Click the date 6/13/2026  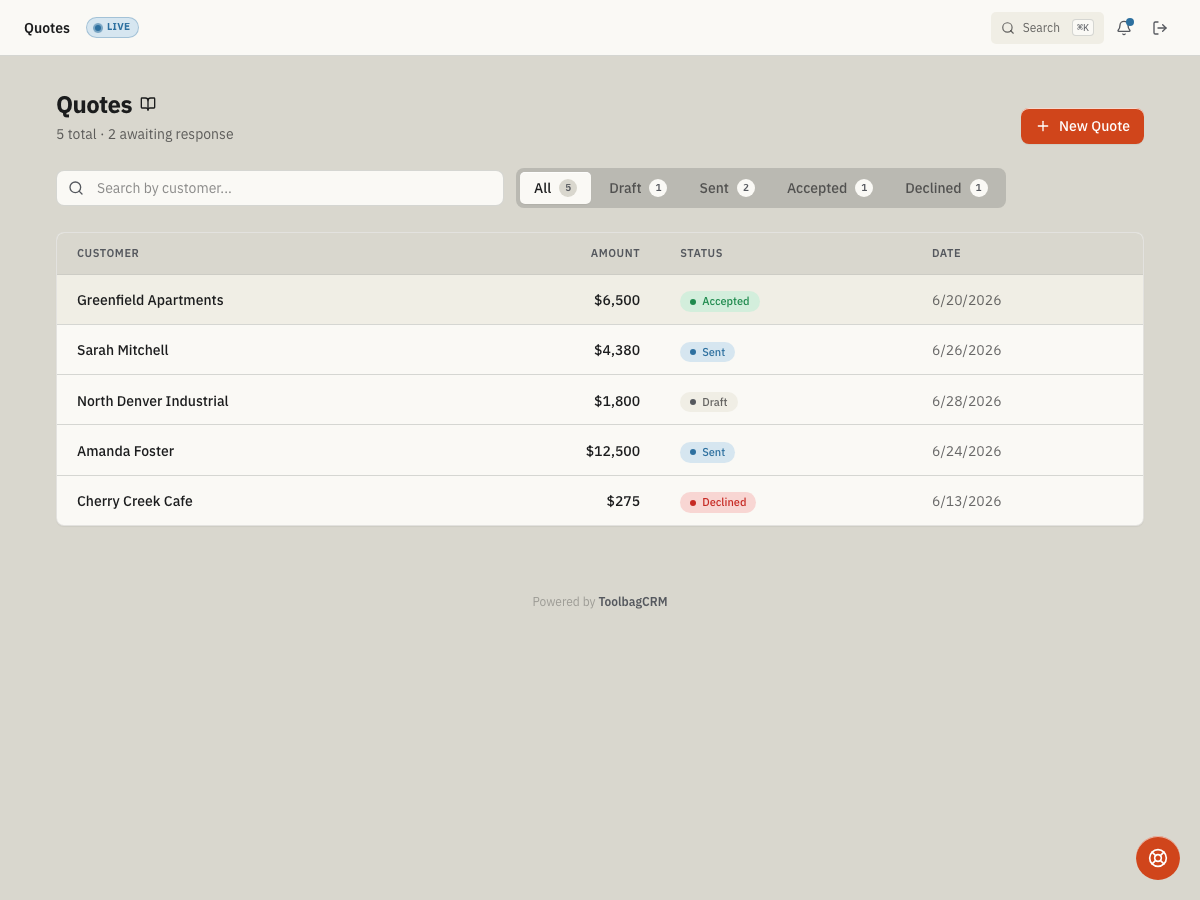[x=966, y=501]
